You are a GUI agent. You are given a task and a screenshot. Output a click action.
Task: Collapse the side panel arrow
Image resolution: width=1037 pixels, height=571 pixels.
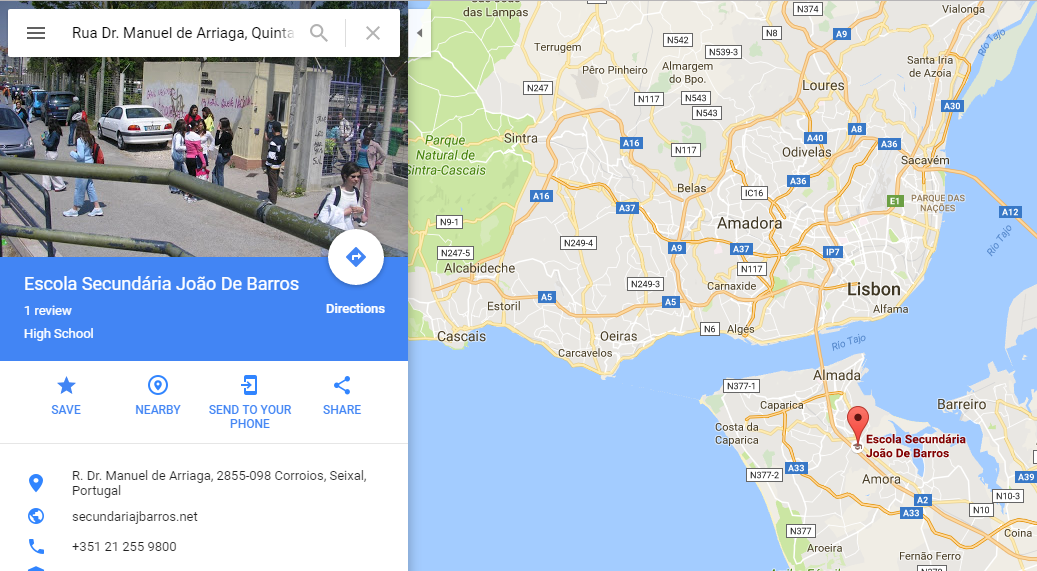pos(419,33)
